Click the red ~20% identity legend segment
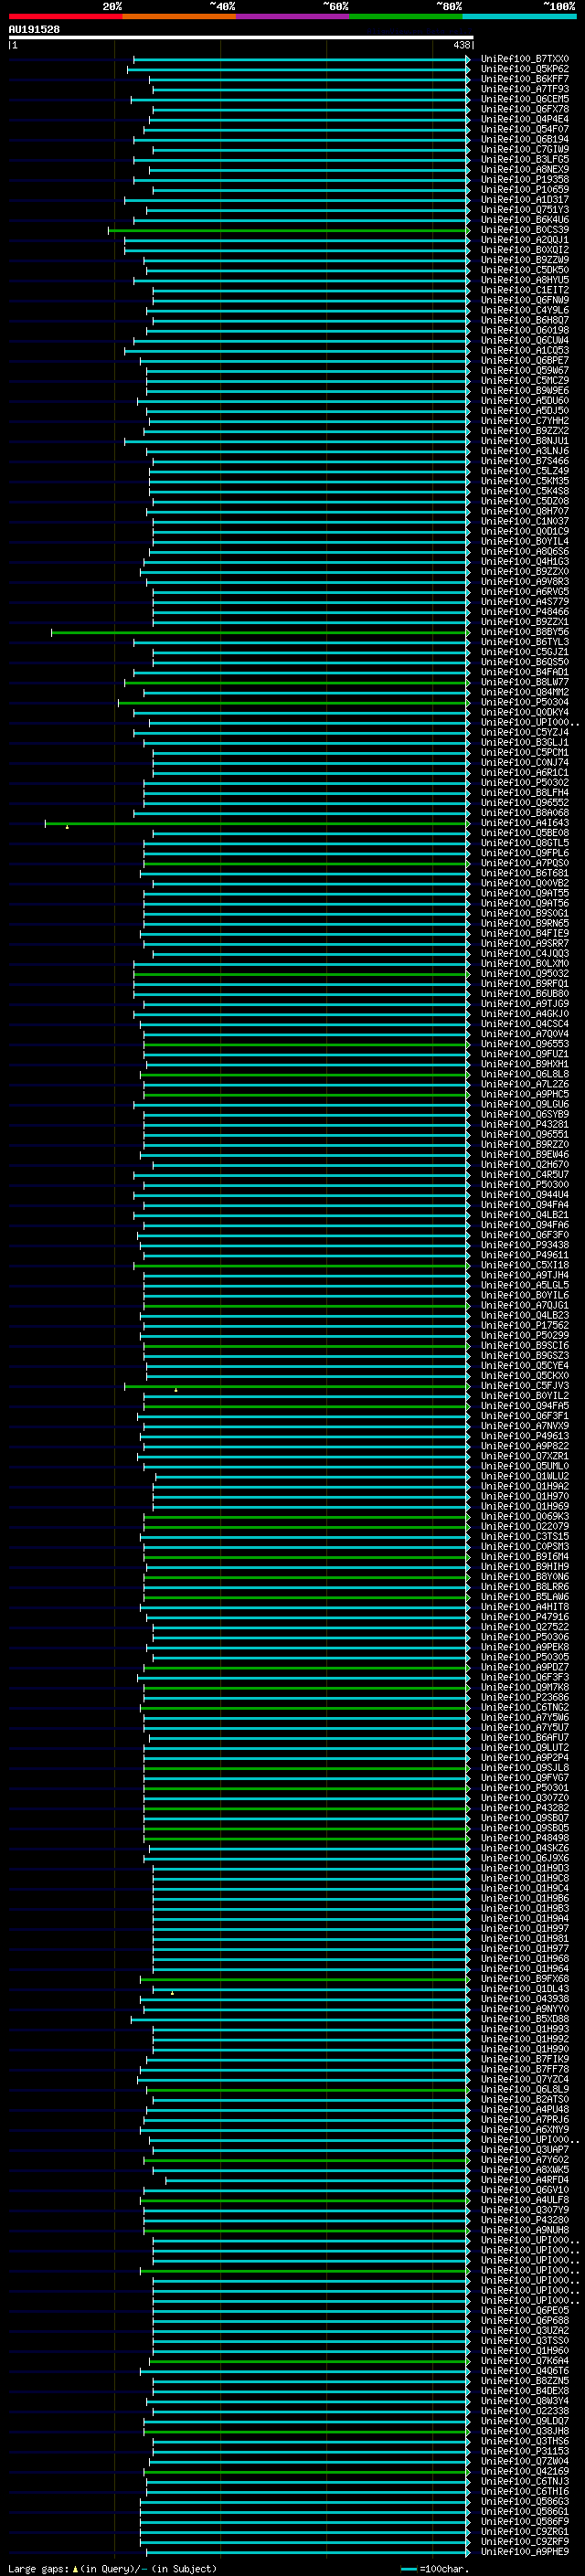 [65, 16]
